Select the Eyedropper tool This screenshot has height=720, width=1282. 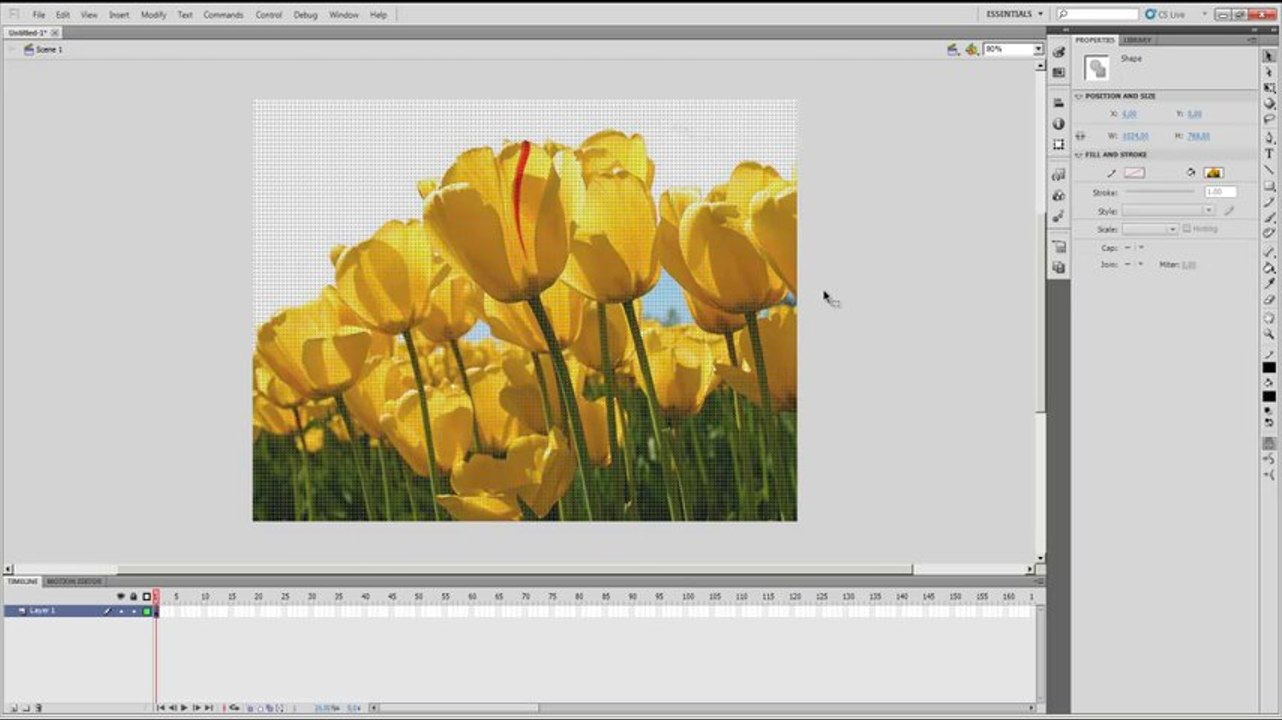pyautogui.click(x=1269, y=285)
